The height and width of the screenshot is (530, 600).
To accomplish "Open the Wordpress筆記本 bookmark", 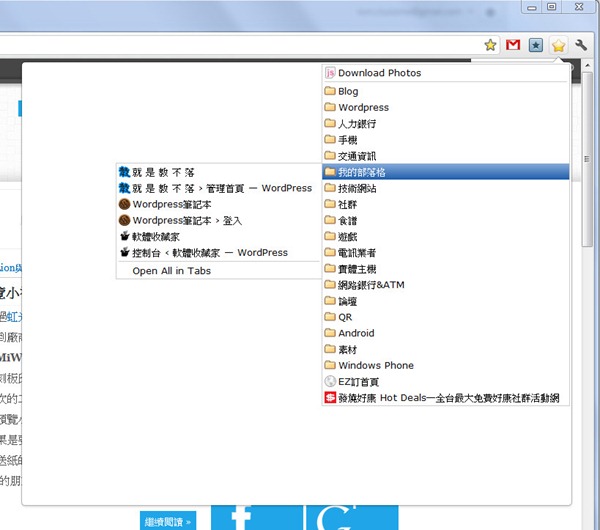I will click(x=218, y=204).
